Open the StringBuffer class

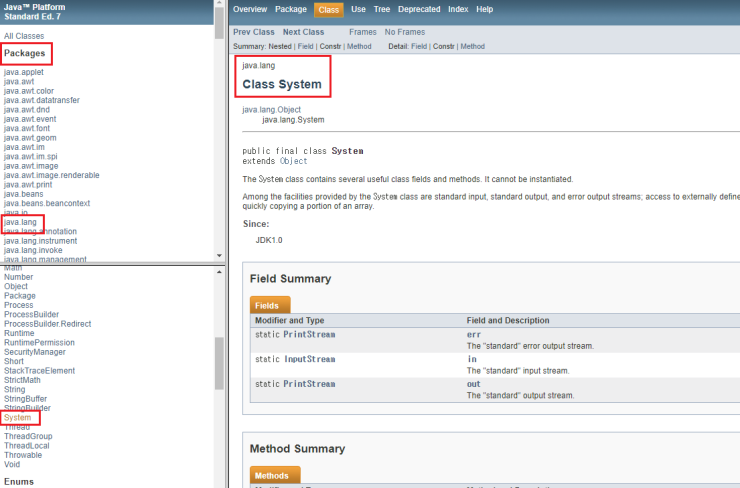25,399
